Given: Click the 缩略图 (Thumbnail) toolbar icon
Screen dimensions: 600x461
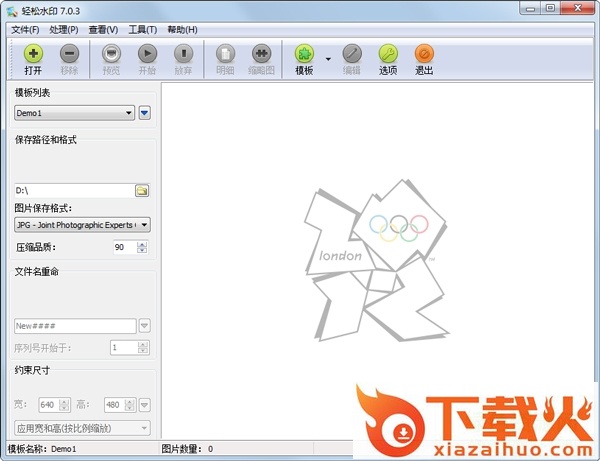Looking at the screenshot, I should 261,54.
